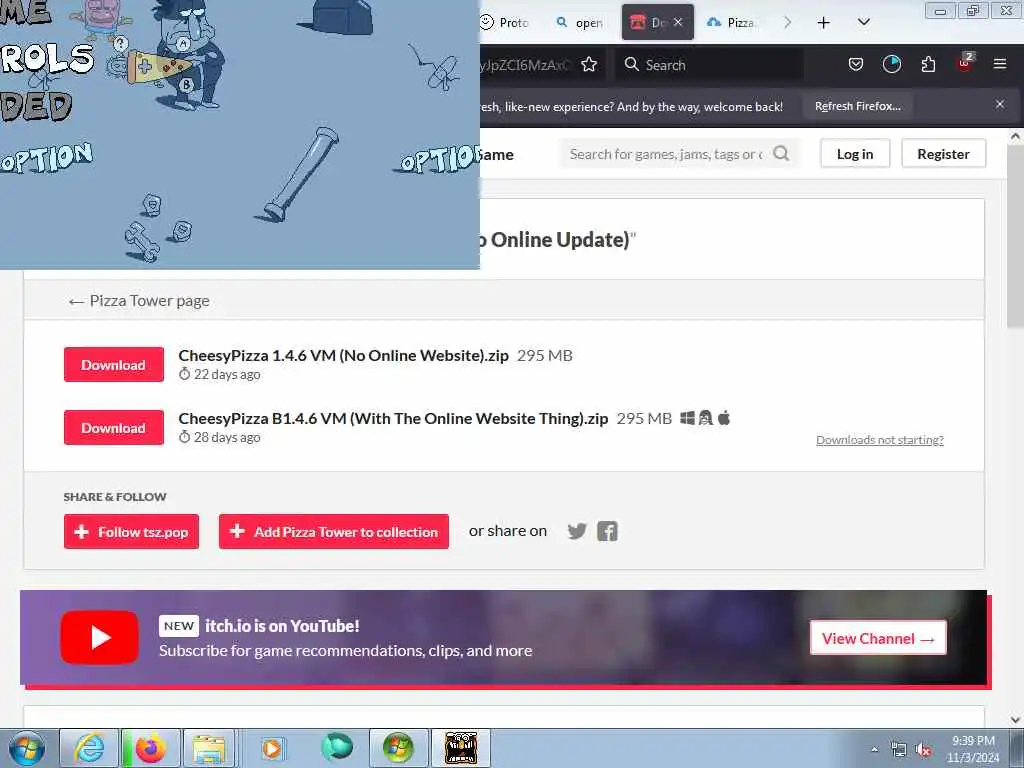Viewport: 1024px width, 768px height.
Task: Open the Firefox Extensions puzzle icon
Action: [928, 64]
